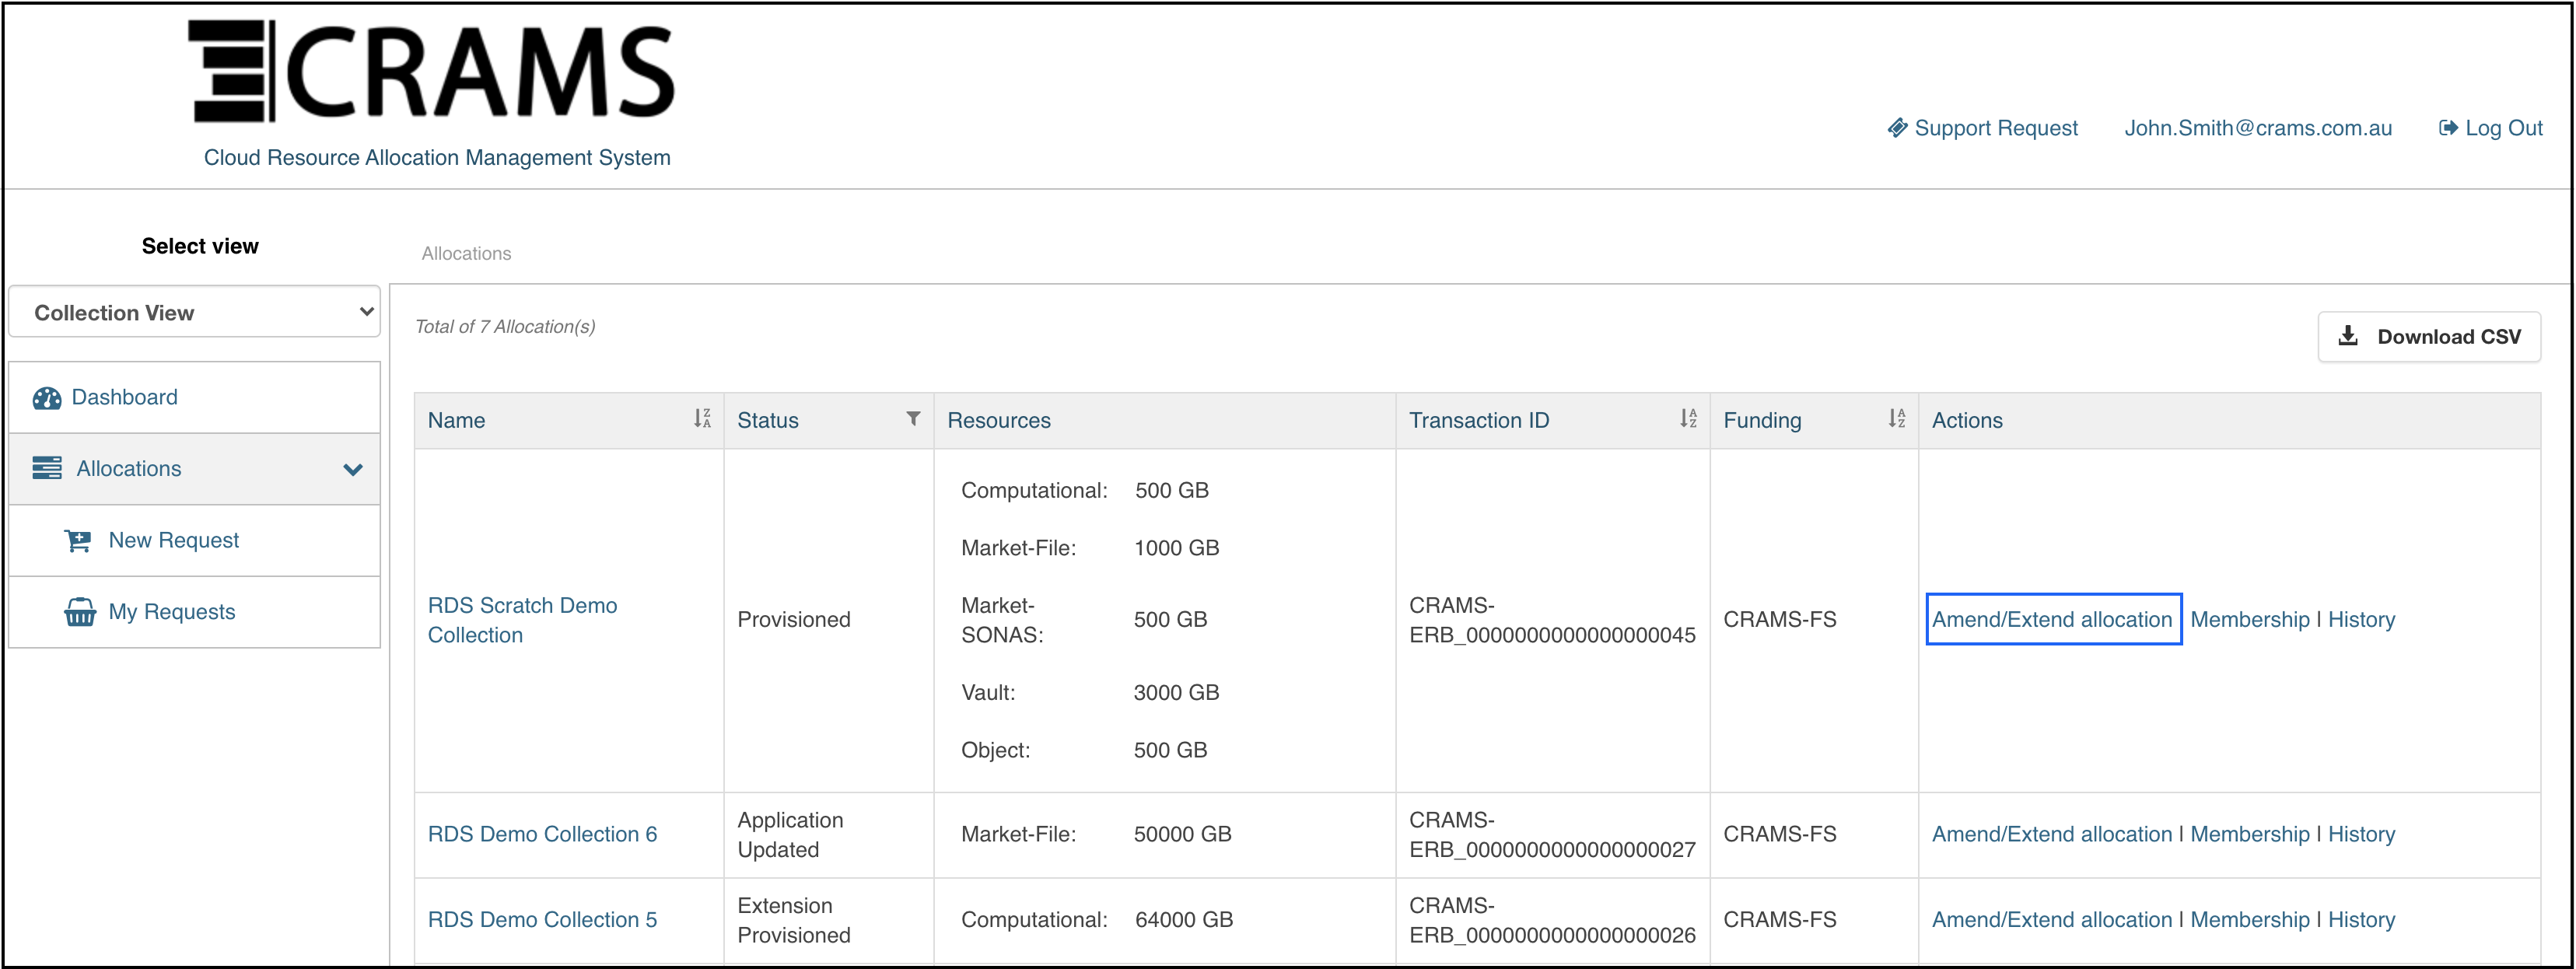Open My Requests from the sidebar
Image resolution: width=2576 pixels, height=969 pixels.
(194, 612)
